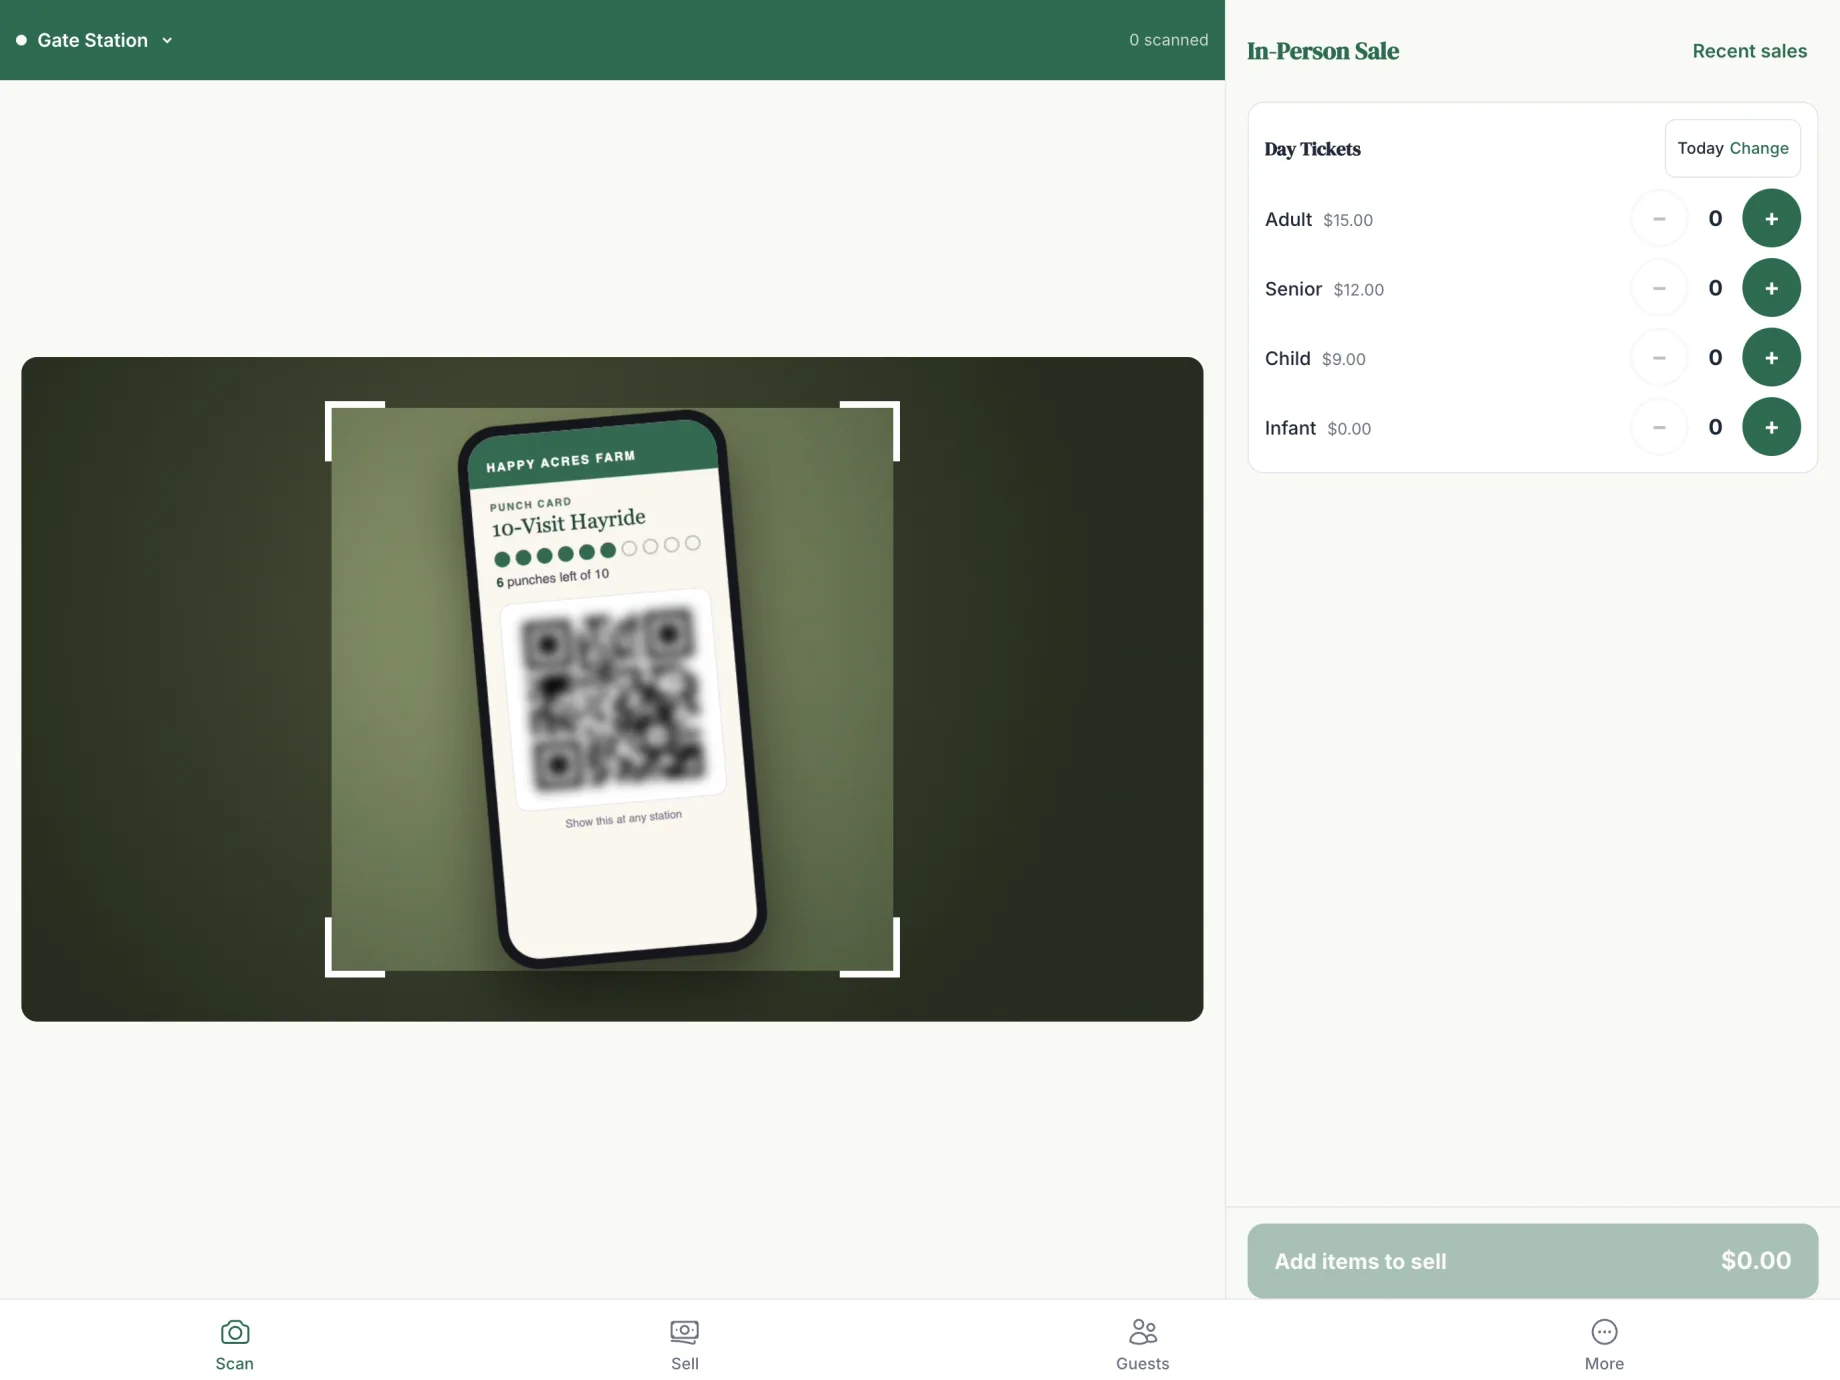Remove one Senior ticket
This screenshot has width=1840, height=1380.
coord(1659,288)
